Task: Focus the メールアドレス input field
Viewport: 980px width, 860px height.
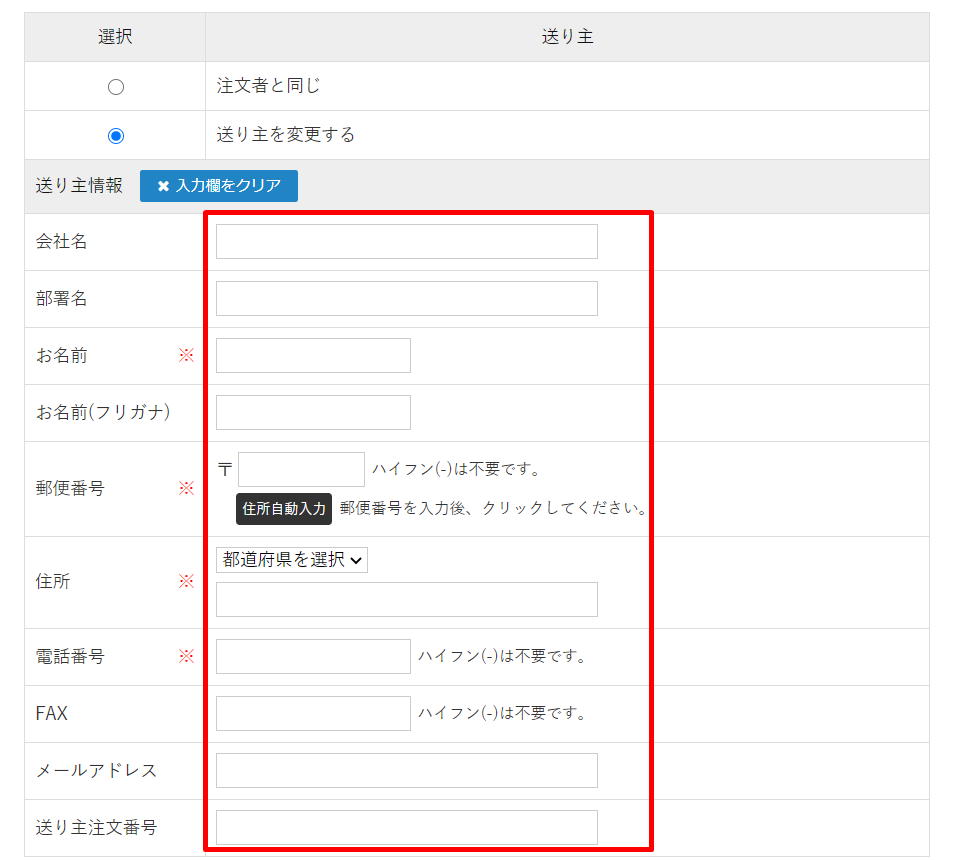Action: coord(406,771)
